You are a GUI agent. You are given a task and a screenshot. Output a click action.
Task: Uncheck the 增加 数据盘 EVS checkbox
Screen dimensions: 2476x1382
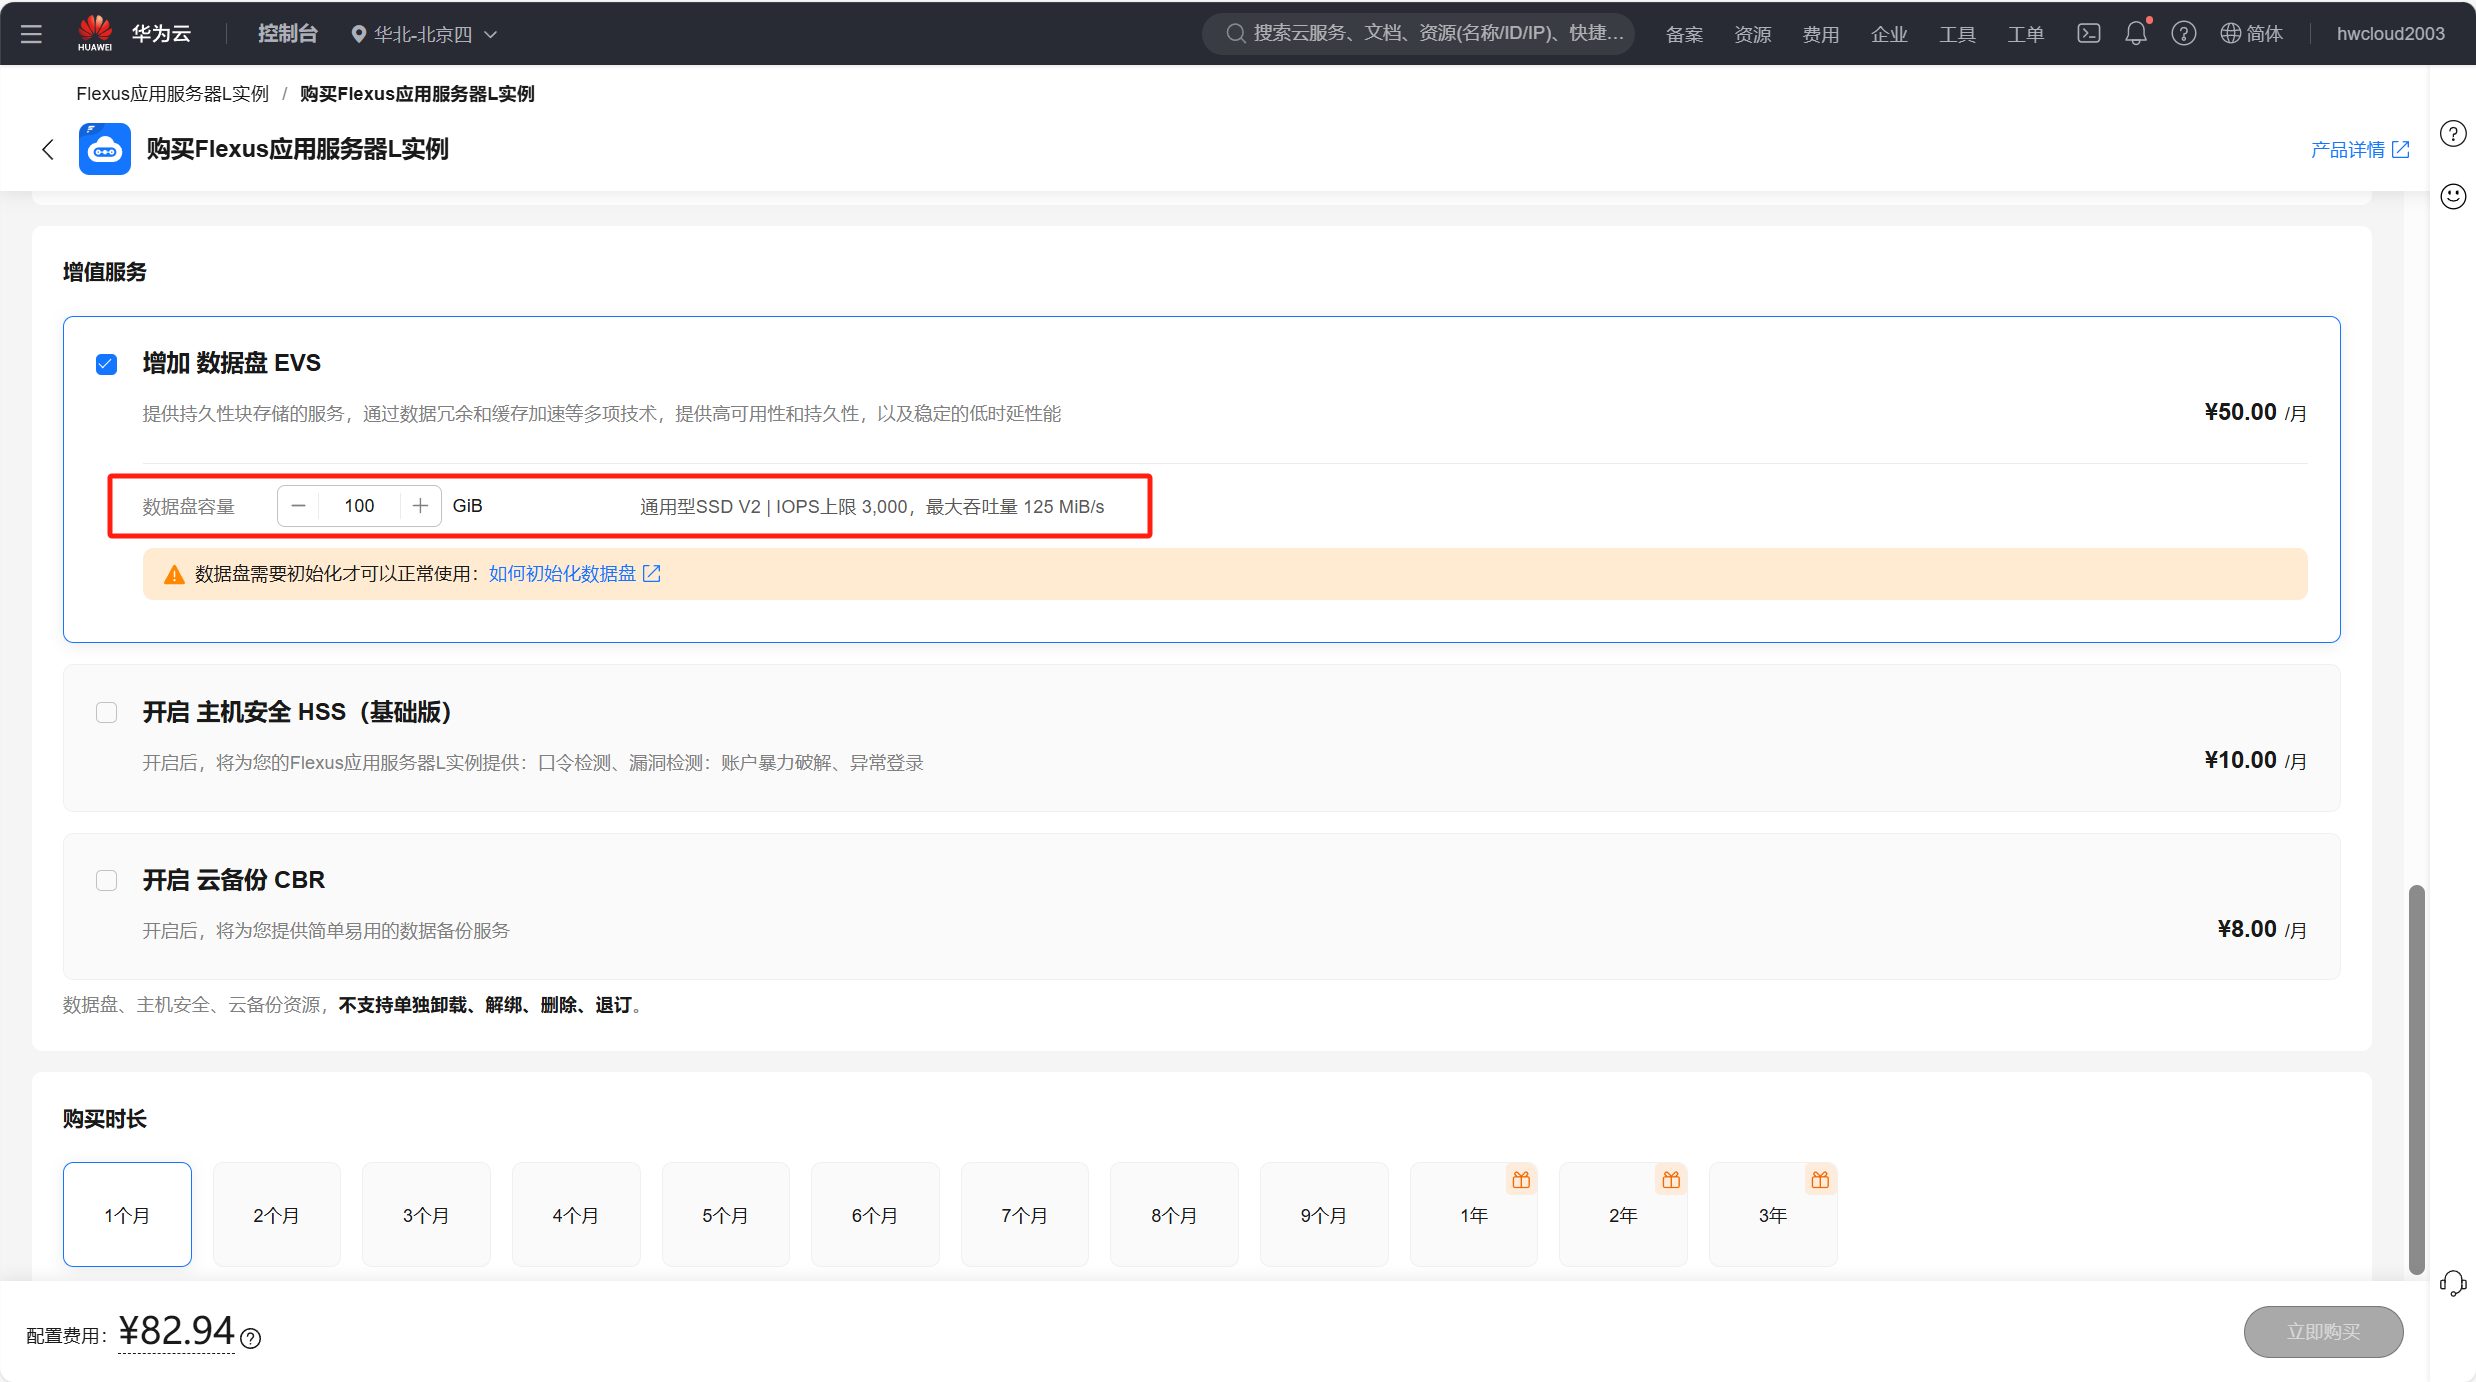[106, 364]
